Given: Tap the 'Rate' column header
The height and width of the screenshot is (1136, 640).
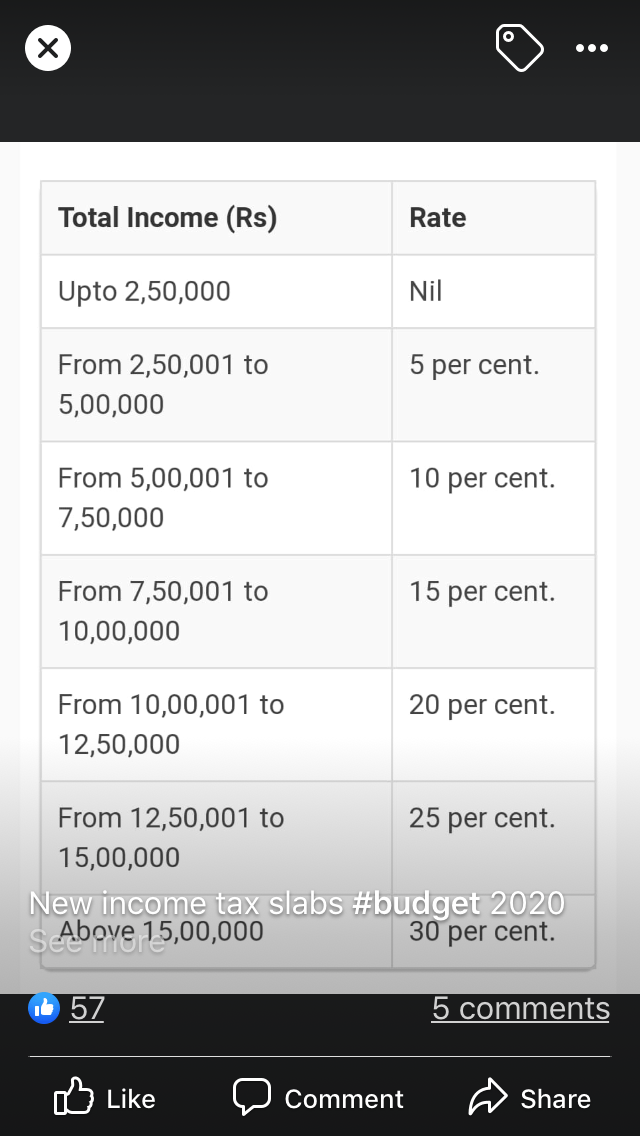Looking at the screenshot, I should pyautogui.click(x=436, y=217).
